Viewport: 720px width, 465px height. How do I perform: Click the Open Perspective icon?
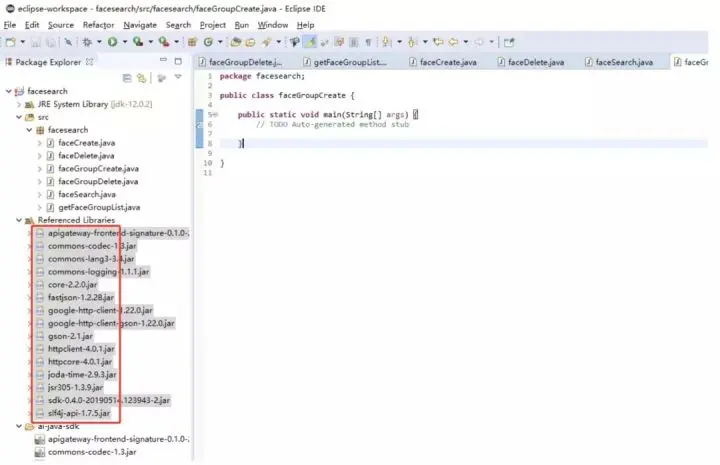click(509, 42)
